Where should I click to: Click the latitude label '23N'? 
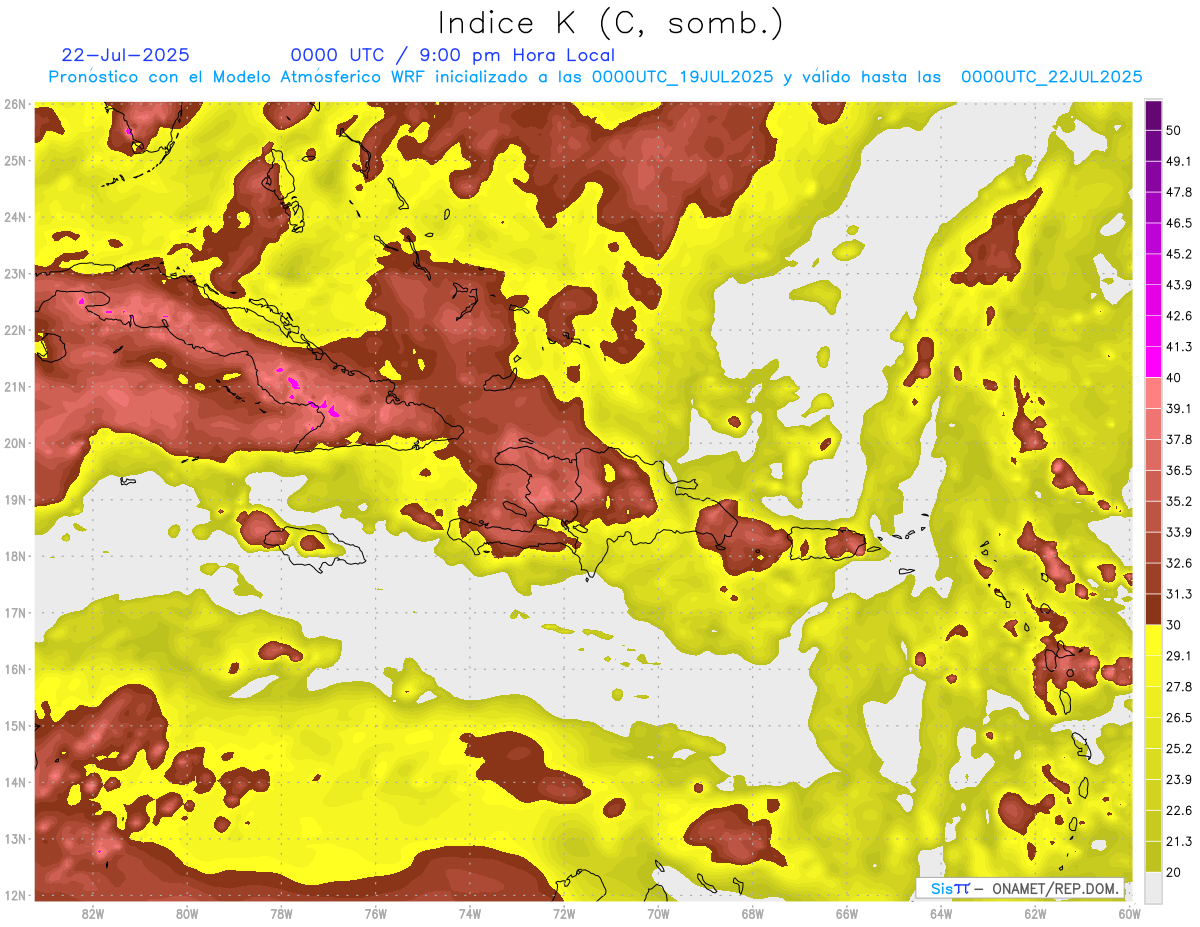tap(15, 274)
